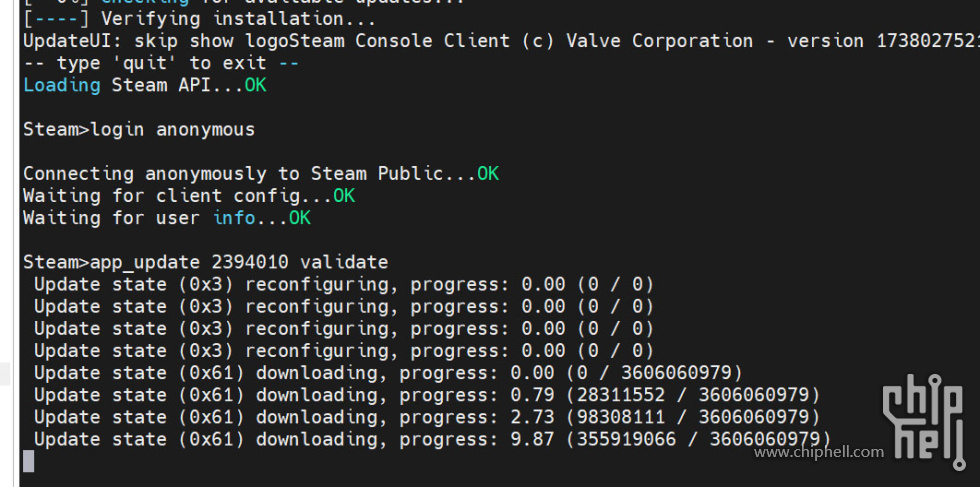Click the downloading progress 0.00 (0 / 3606060979) line

pos(388,373)
